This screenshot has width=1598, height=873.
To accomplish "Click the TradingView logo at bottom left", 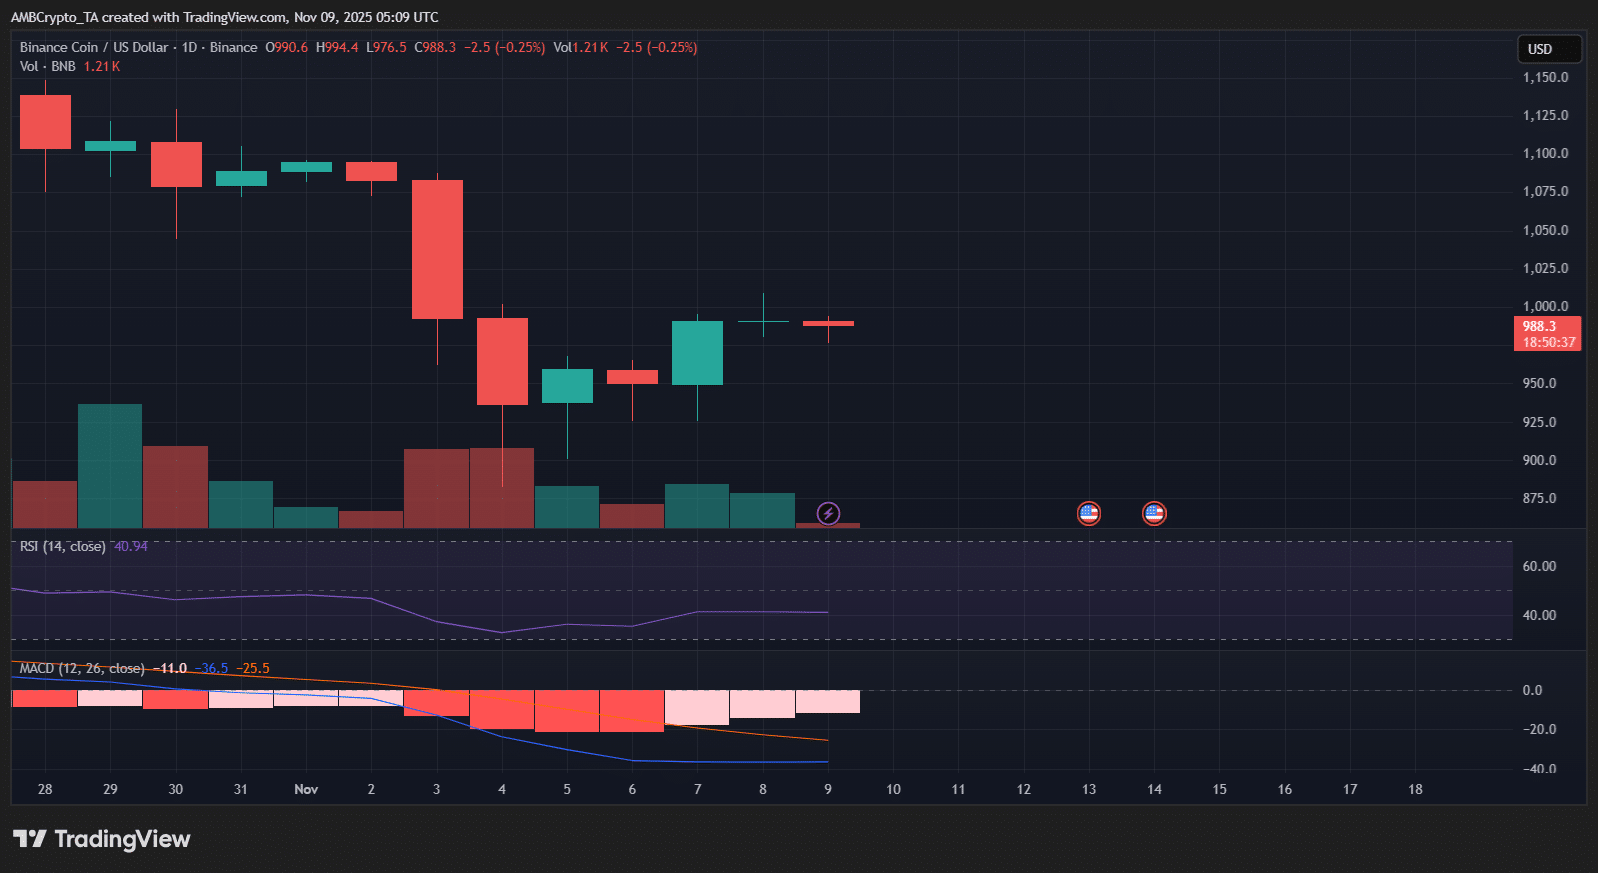I will [x=101, y=839].
